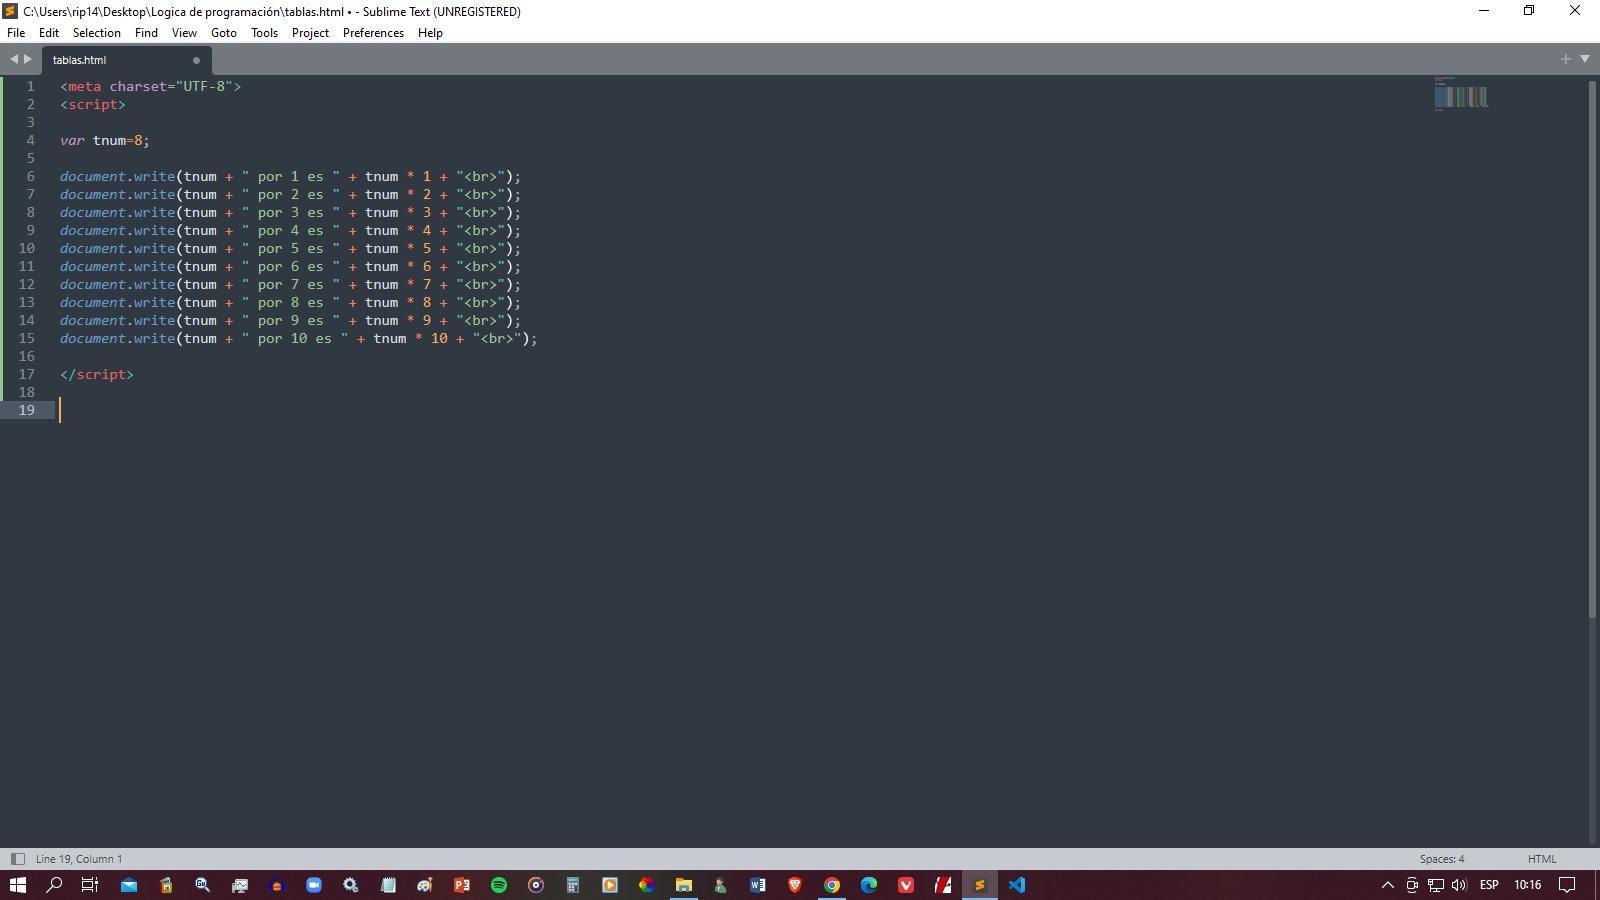The width and height of the screenshot is (1600, 900).
Task: Open Vivaldi browser from taskbar
Action: [906, 885]
